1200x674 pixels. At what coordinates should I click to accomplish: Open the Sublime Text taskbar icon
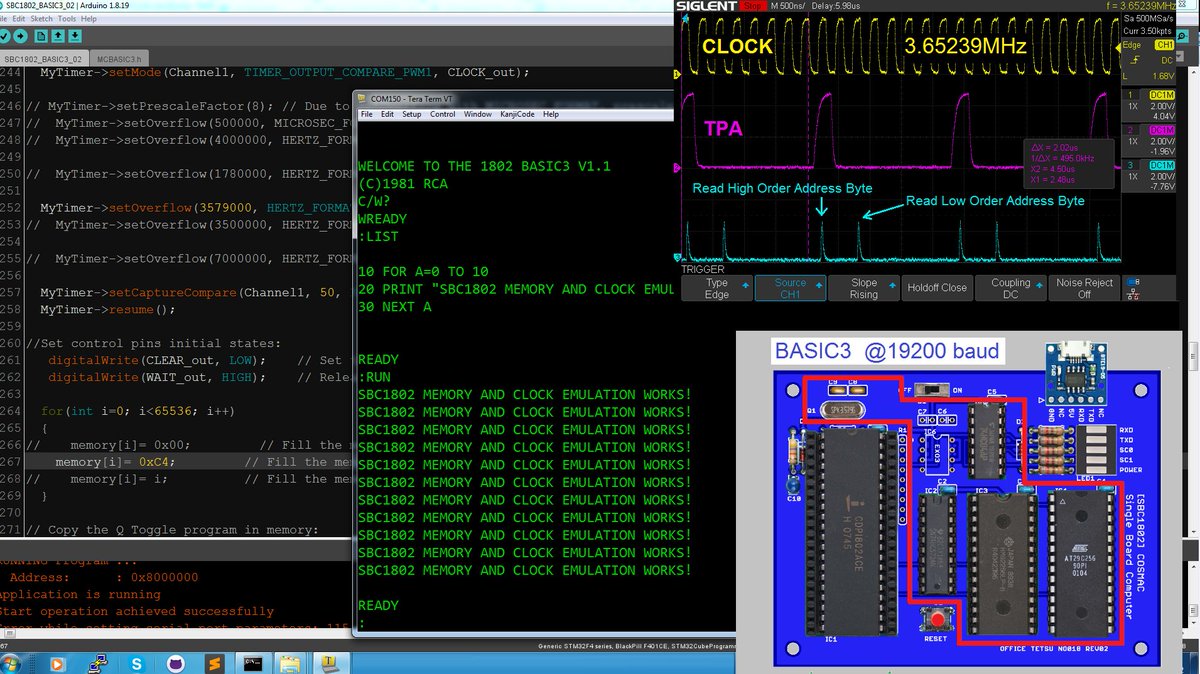[214, 664]
